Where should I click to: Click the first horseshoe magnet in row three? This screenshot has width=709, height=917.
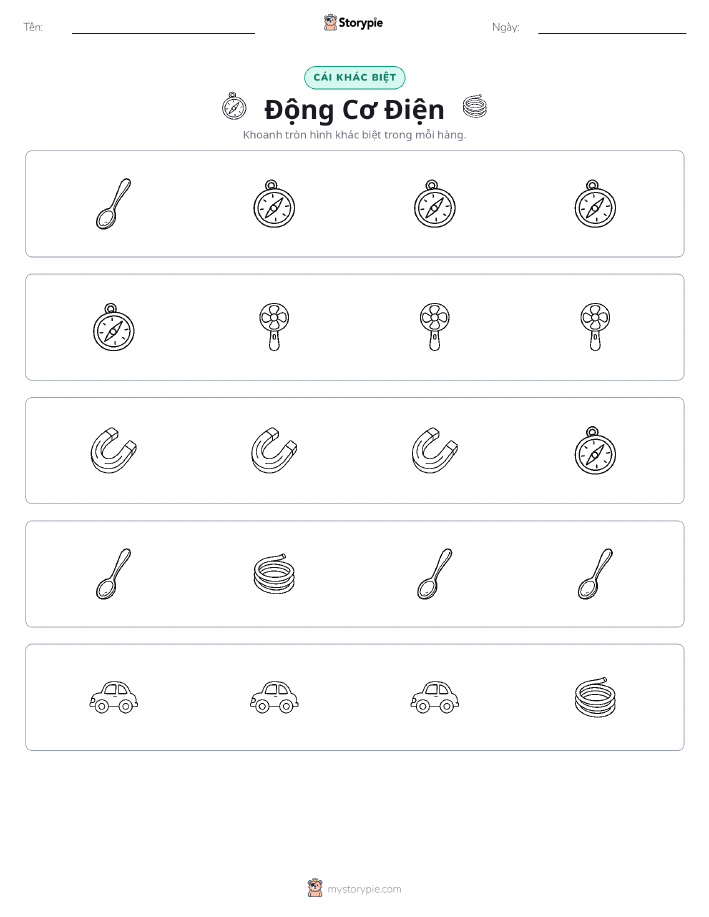click(x=113, y=450)
